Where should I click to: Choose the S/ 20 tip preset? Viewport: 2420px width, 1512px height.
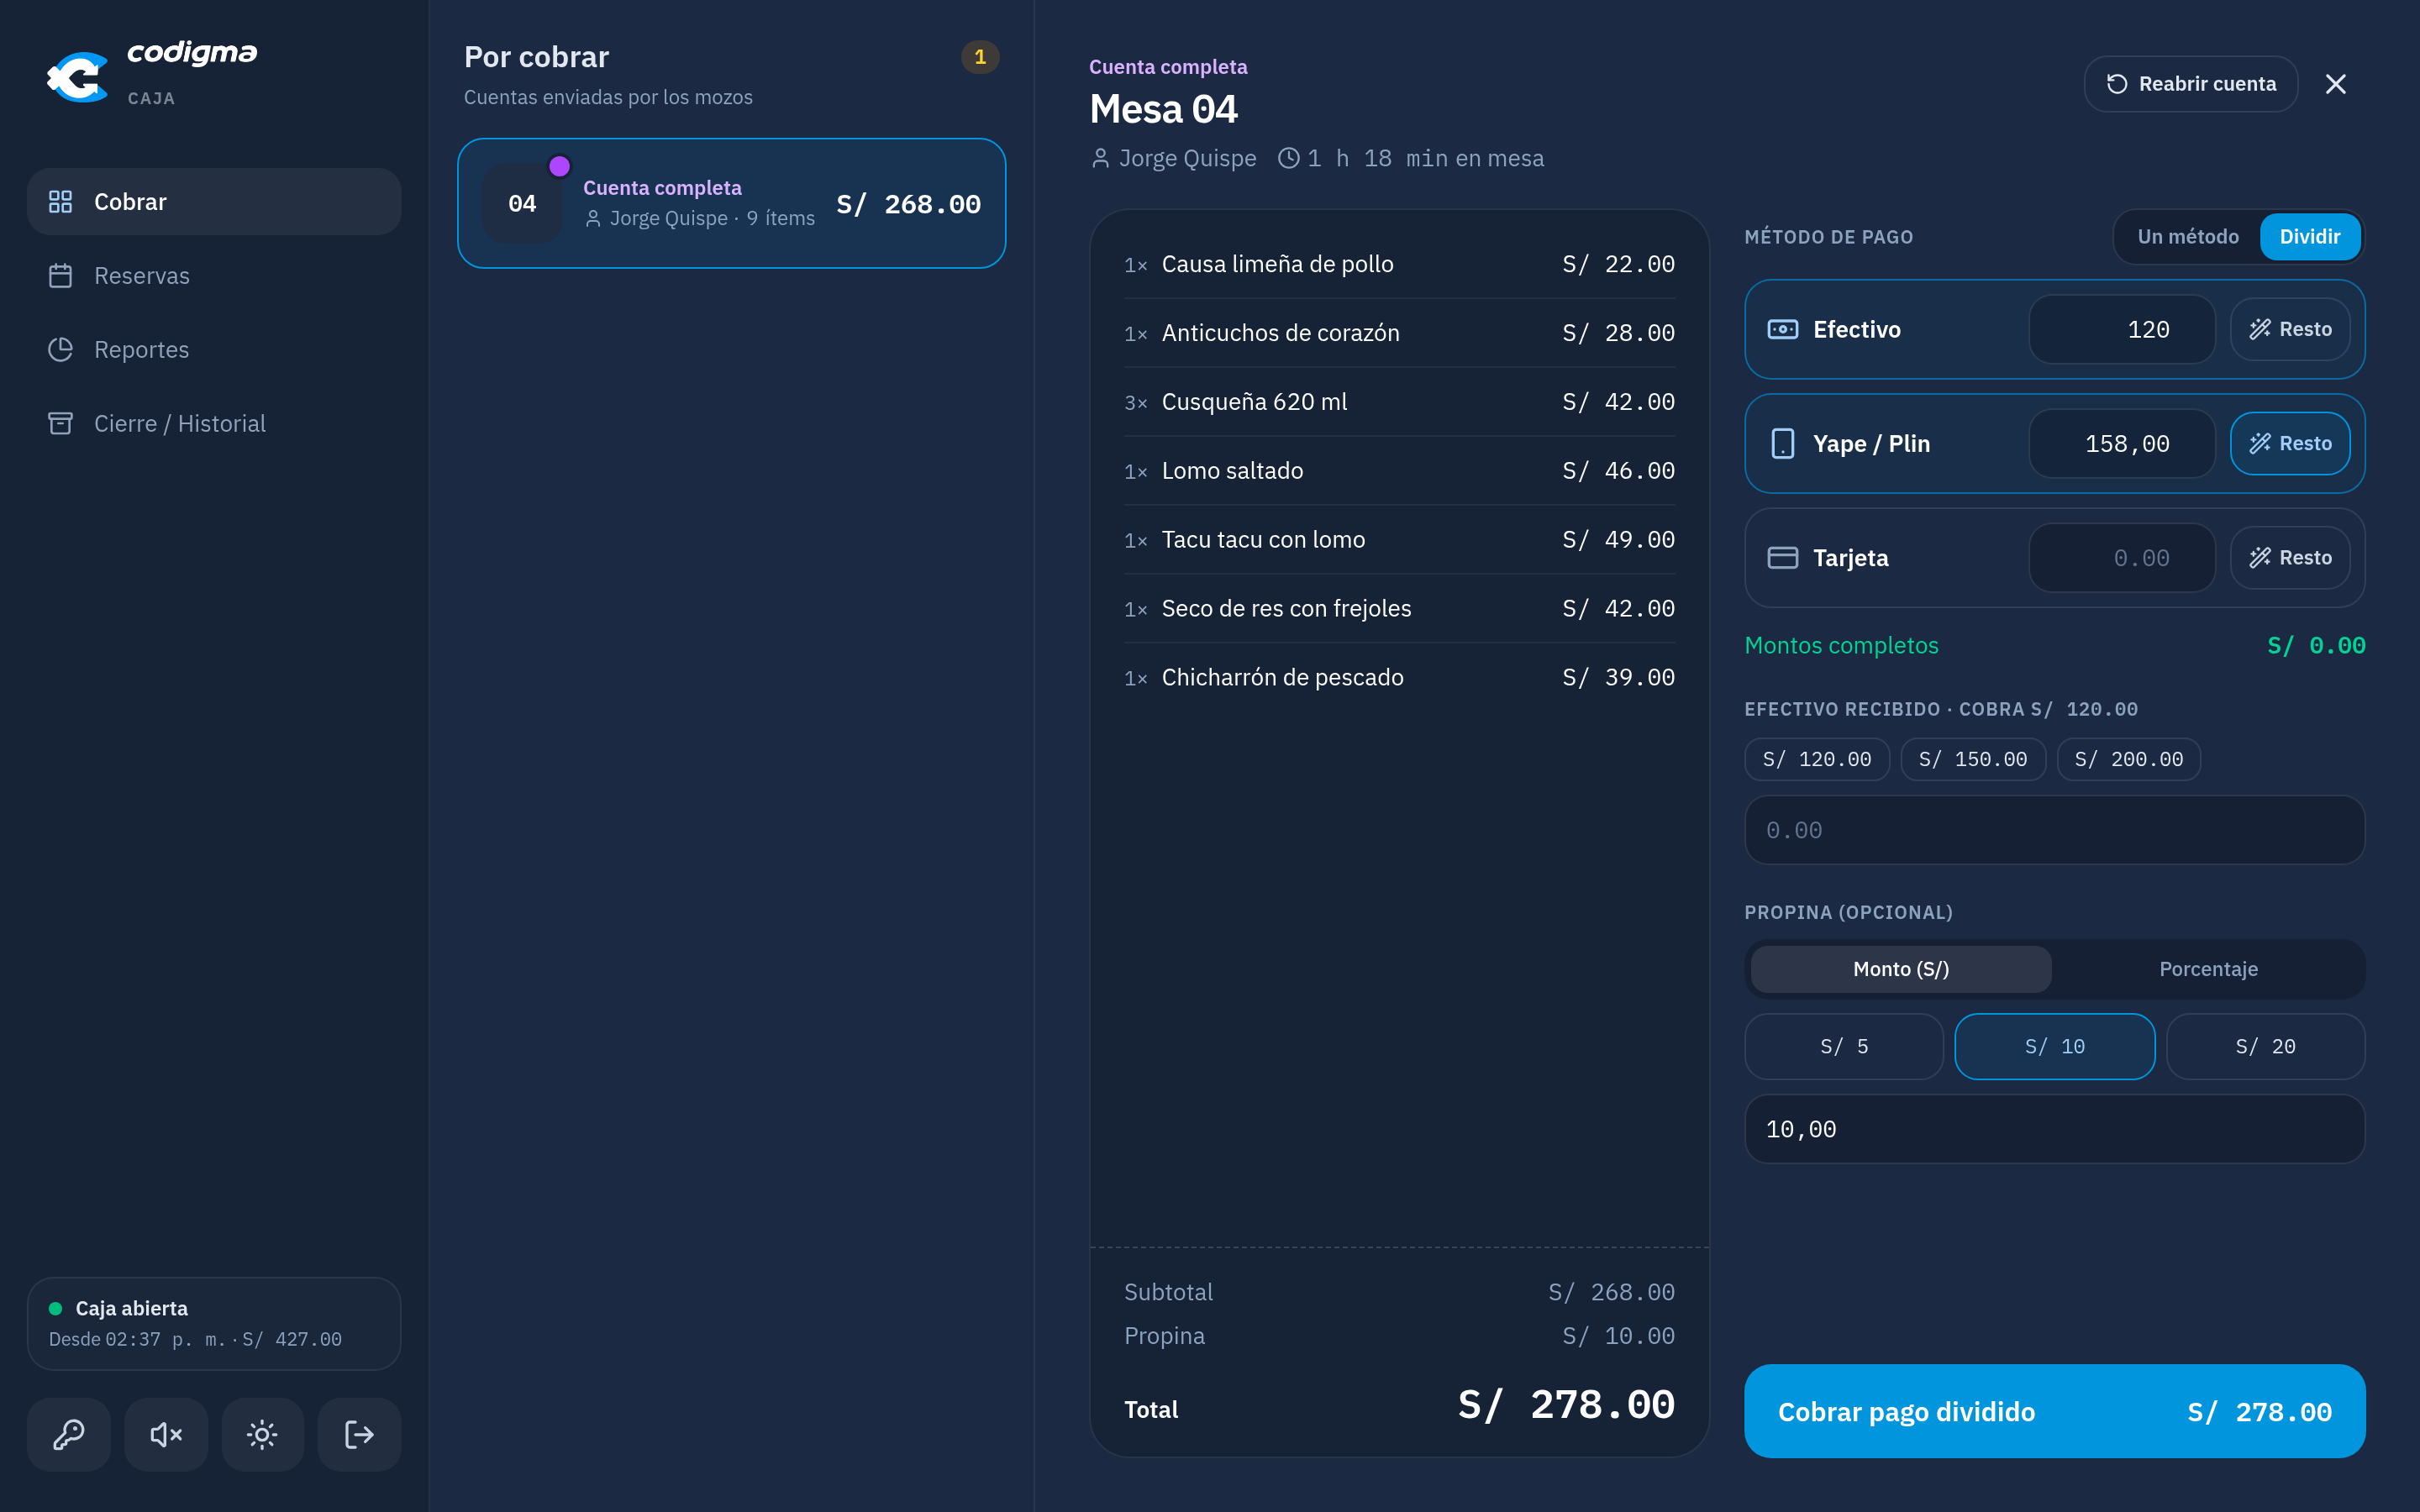pos(2265,1046)
